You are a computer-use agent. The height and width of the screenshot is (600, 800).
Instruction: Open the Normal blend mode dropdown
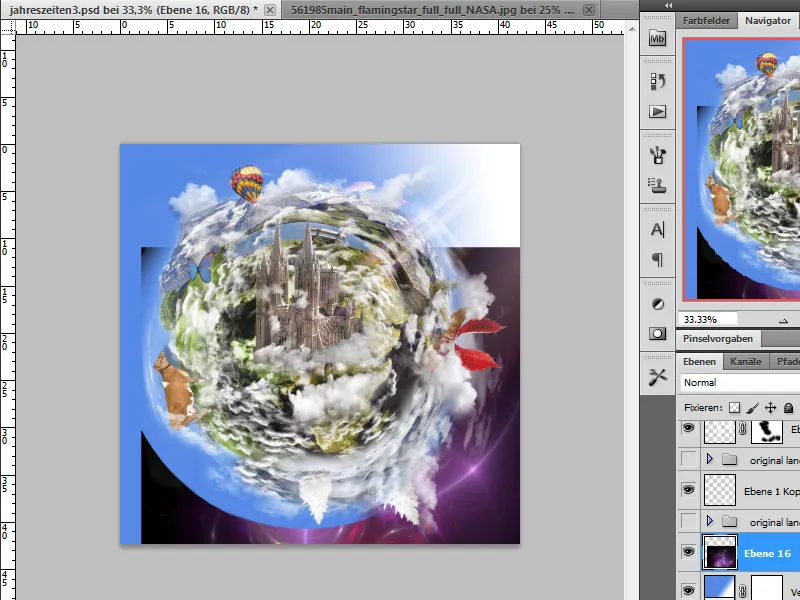click(740, 383)
